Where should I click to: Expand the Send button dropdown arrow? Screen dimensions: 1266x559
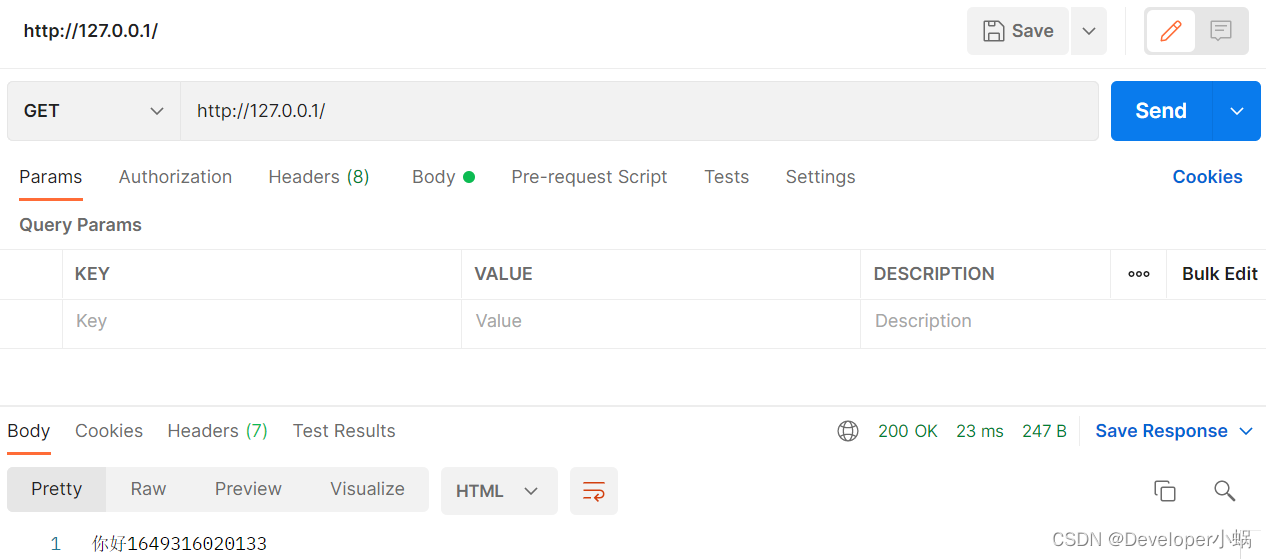[1237, 111]
